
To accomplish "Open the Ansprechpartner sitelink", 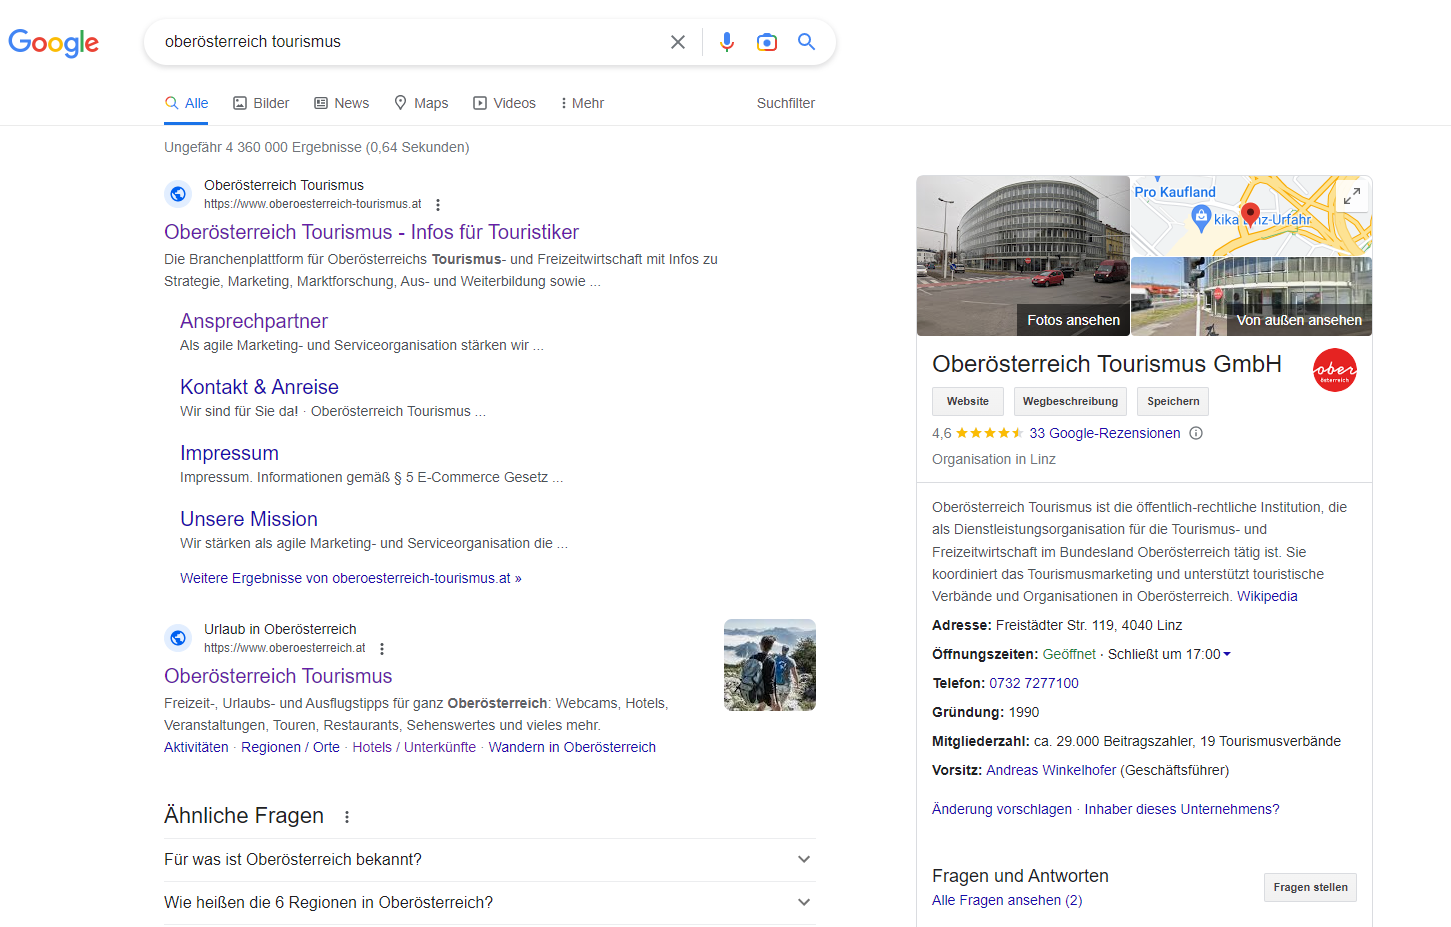I will click(254, 321).
